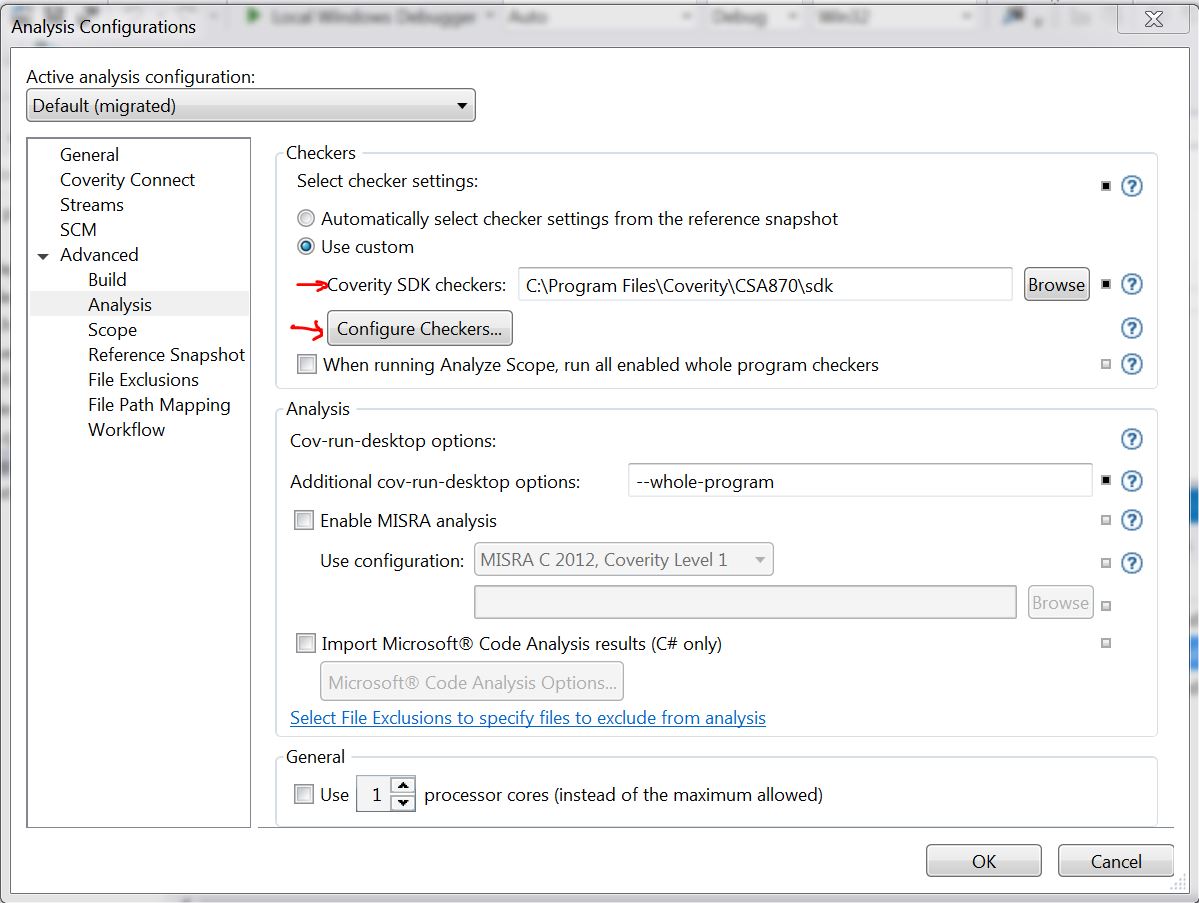
Task: Open help for checker settings section
Action: (1131, 186)
